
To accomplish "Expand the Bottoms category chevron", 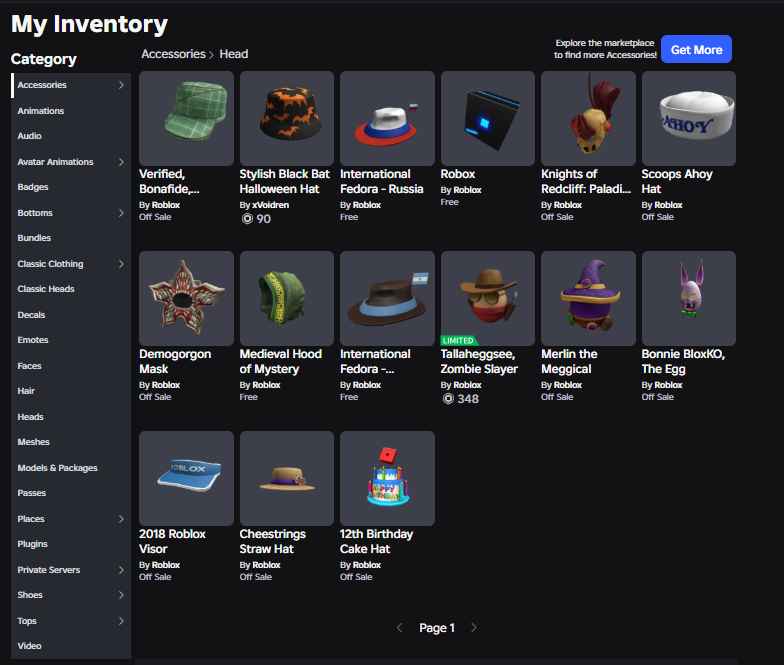I will pos(121,213).
